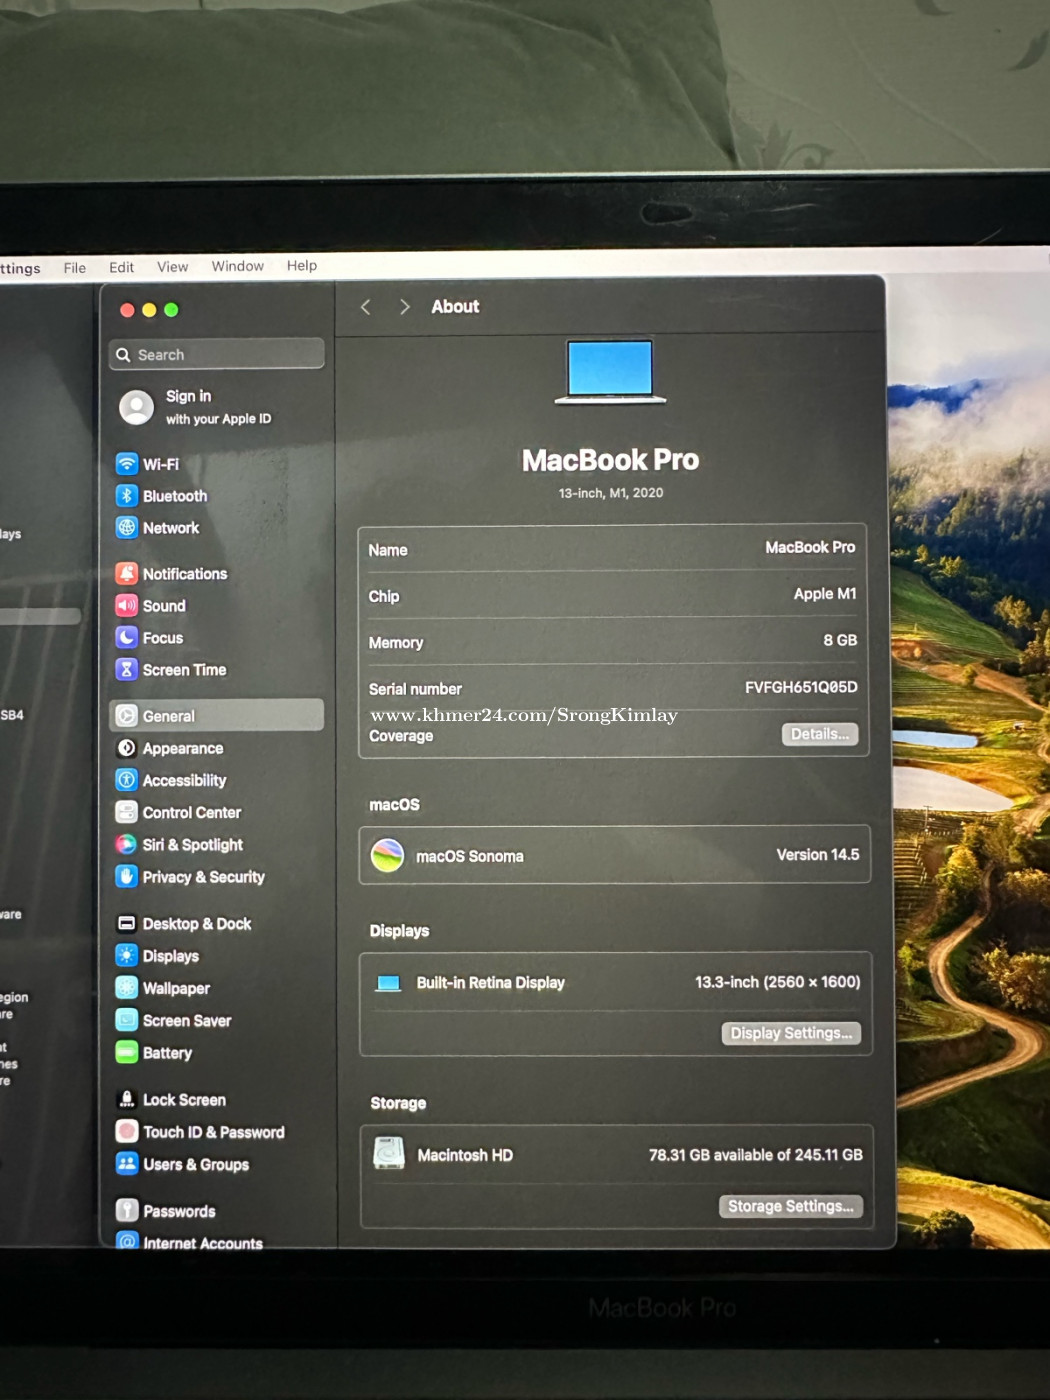Open Appearance icon in sidebar
The image size is (1050, 1400).
tap(127, 748)
